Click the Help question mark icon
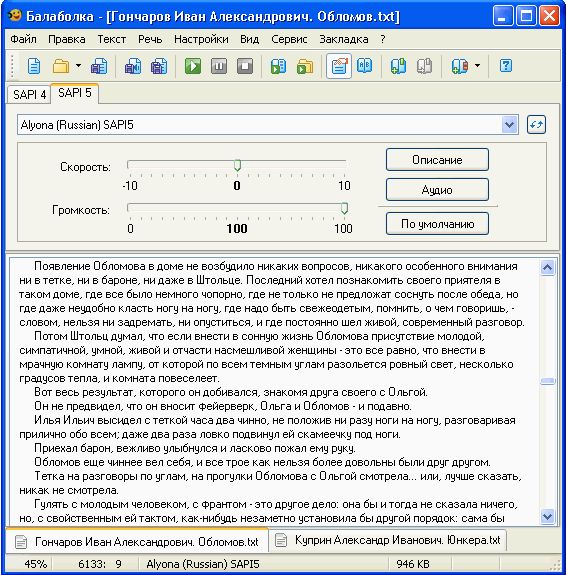Screen dimensions: 567x575 [x=506, y=66]
